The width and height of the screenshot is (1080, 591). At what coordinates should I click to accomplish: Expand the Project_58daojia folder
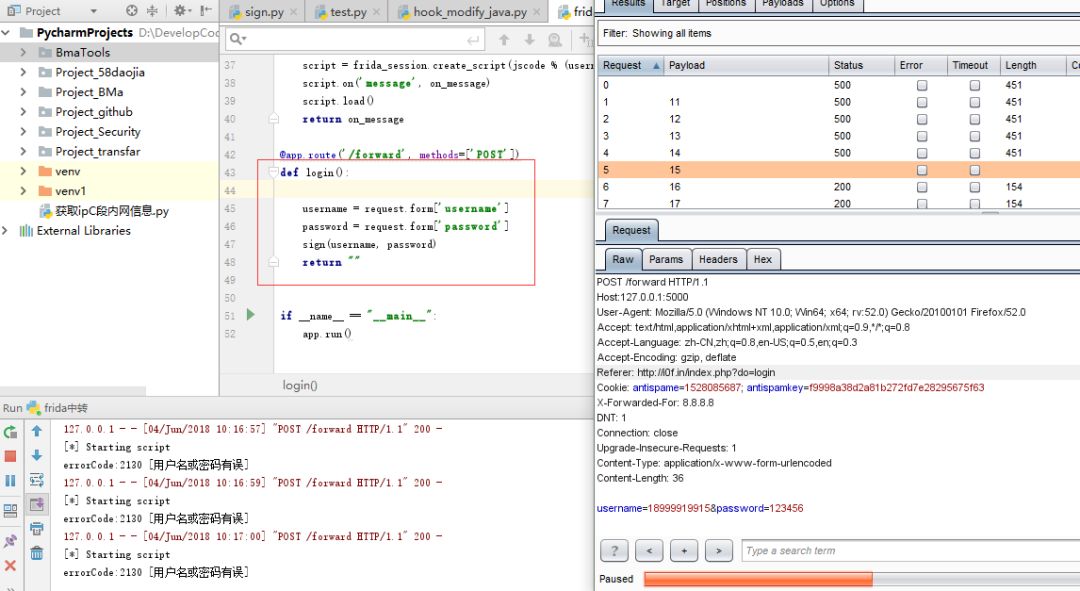point(23,72)
